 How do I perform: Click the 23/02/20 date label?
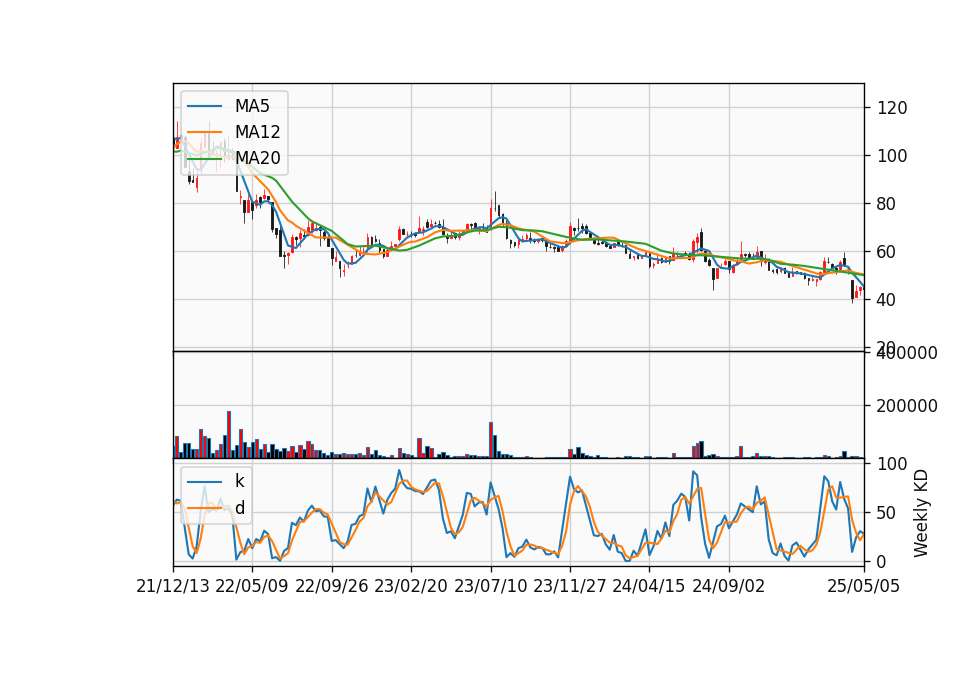click(411, 587)
